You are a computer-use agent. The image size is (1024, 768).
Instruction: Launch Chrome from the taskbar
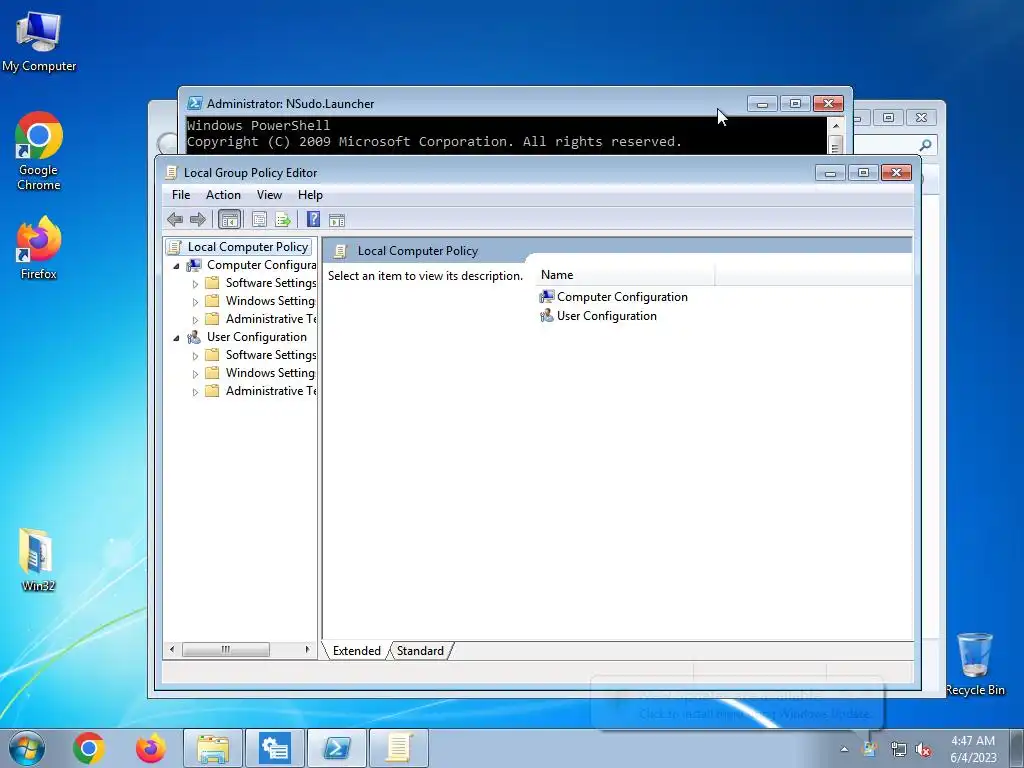(89, 748)
